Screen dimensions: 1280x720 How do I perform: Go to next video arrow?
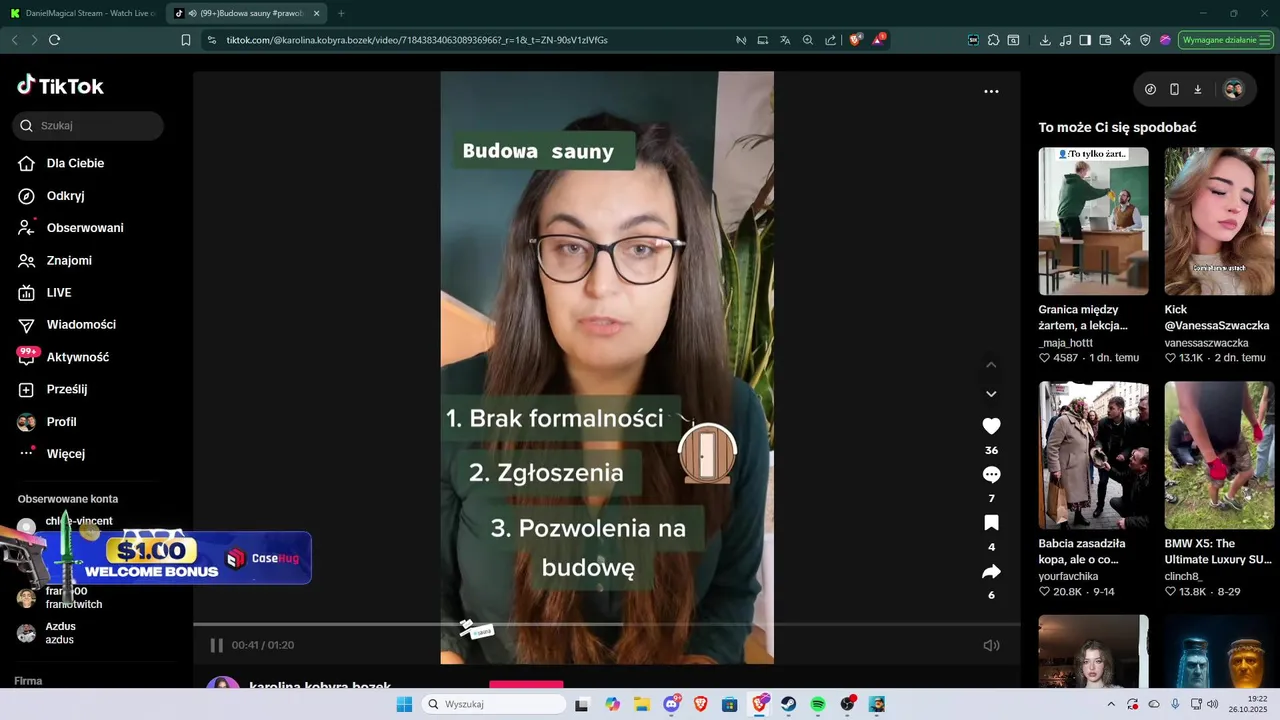[991, 394]
